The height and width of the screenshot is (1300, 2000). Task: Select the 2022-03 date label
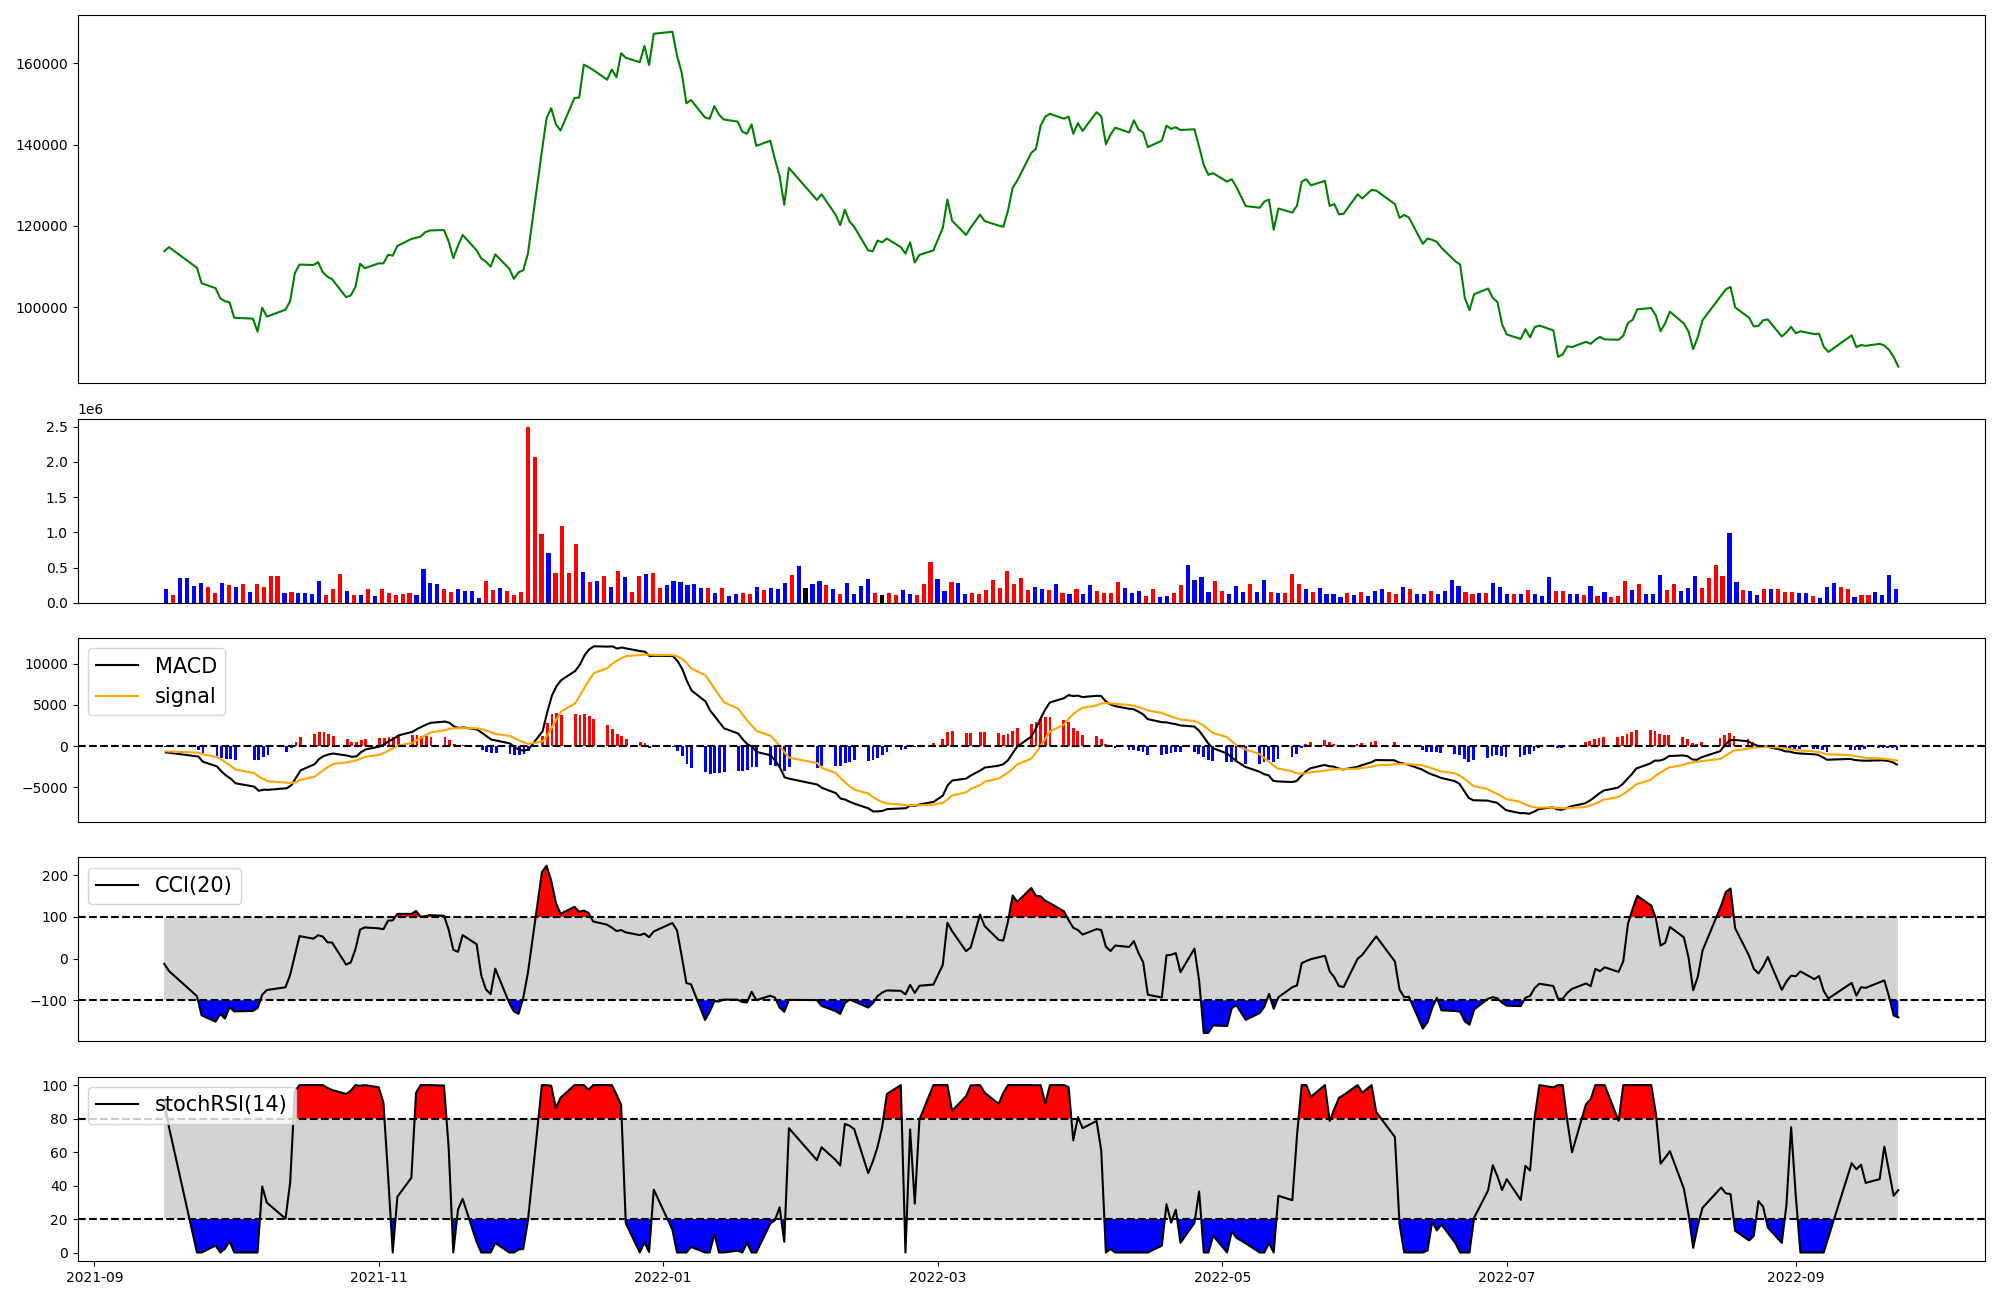[x=938, y=1277]
